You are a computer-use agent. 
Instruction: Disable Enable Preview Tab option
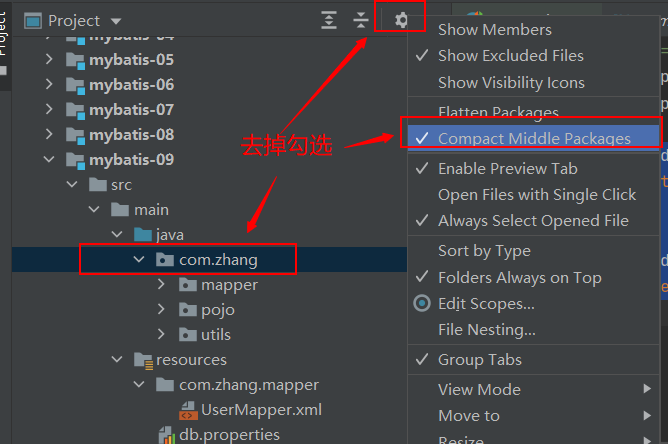pyautogui.click(x=533, y=169)
